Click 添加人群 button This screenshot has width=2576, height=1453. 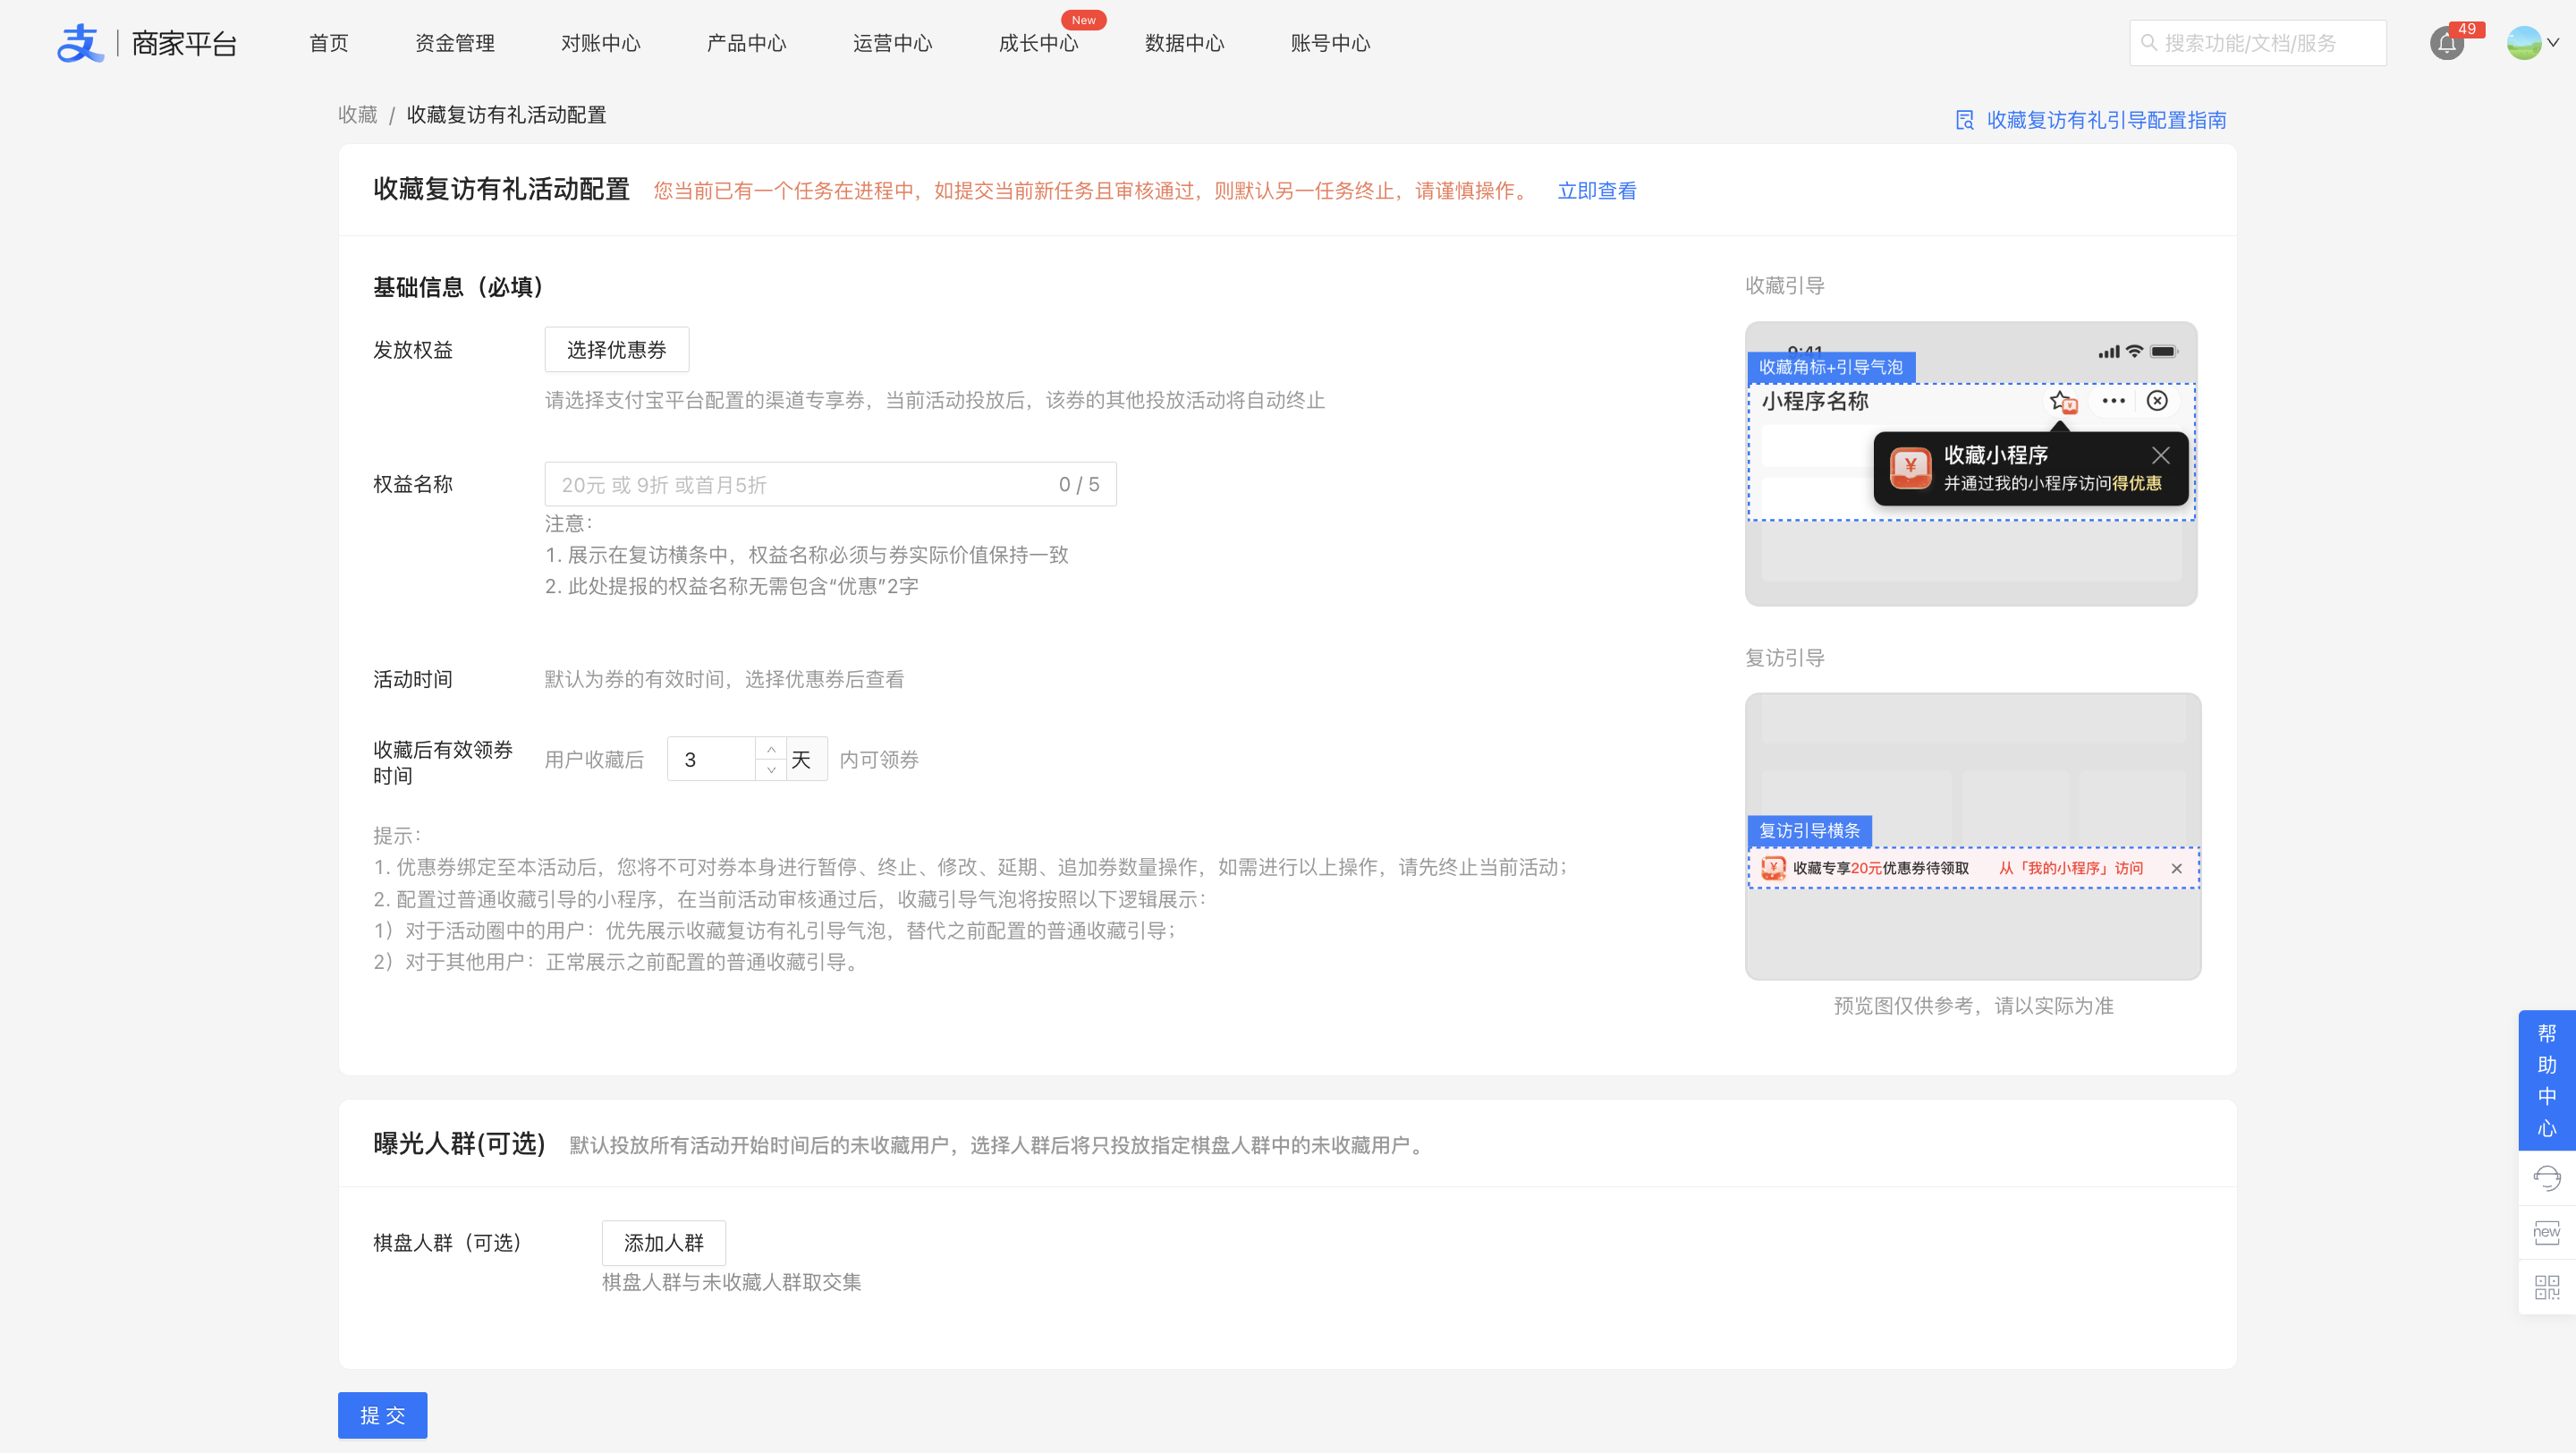point(664,1243)
